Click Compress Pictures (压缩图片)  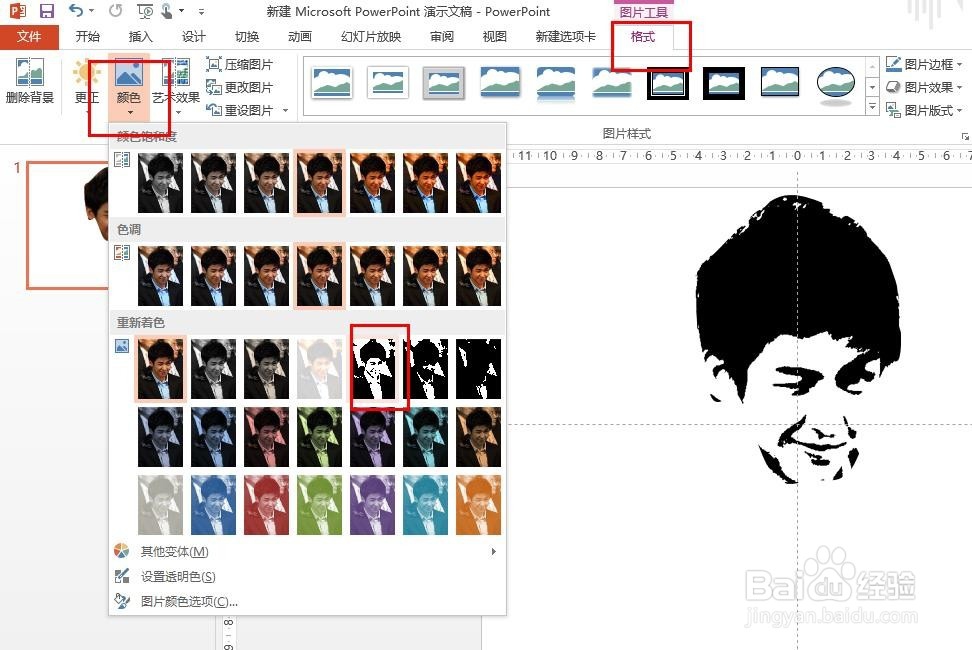(x=239, y=64)
